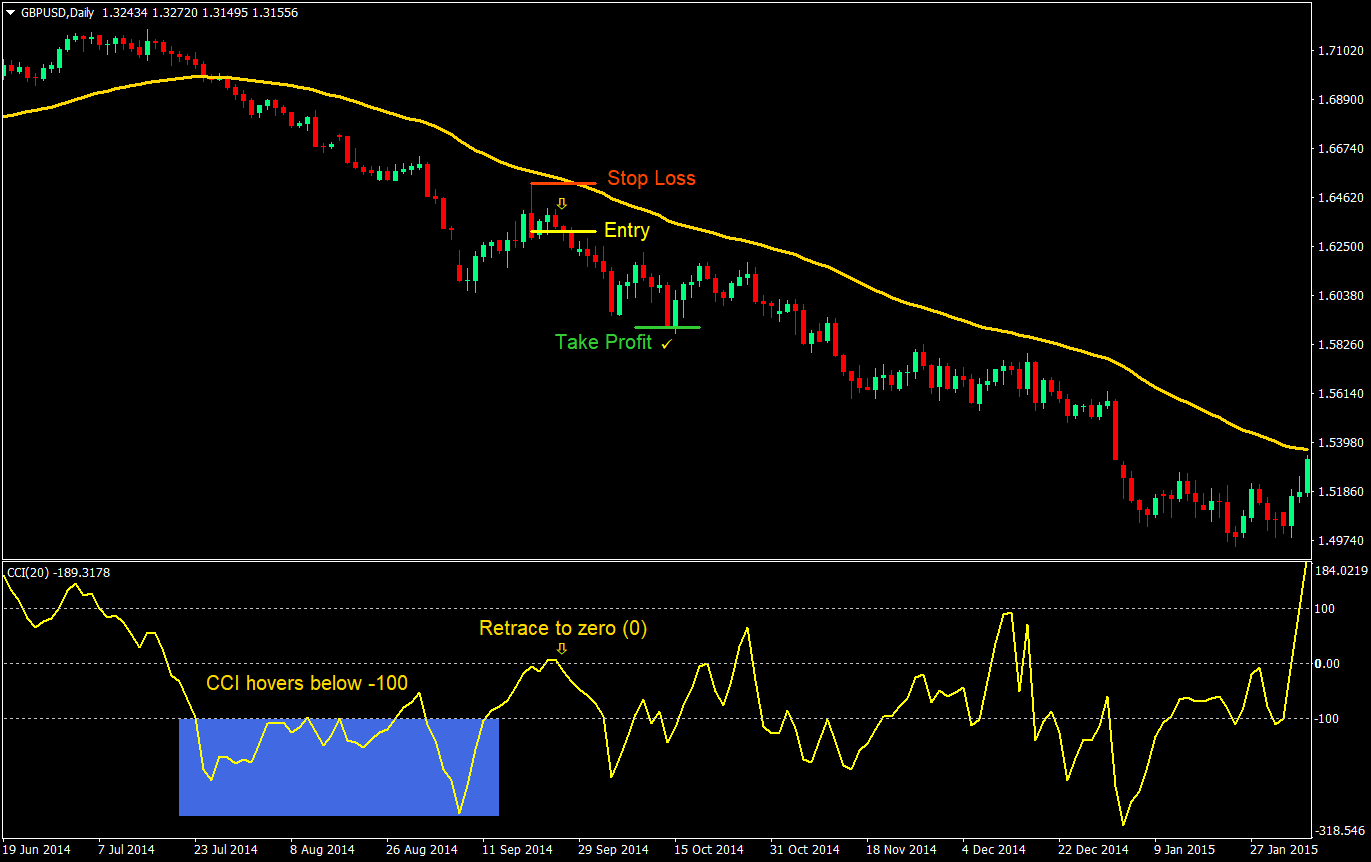Click the 'Stop Loss' text label
Viewport: 1371px width, 862px height.
(x=651, y=178)
